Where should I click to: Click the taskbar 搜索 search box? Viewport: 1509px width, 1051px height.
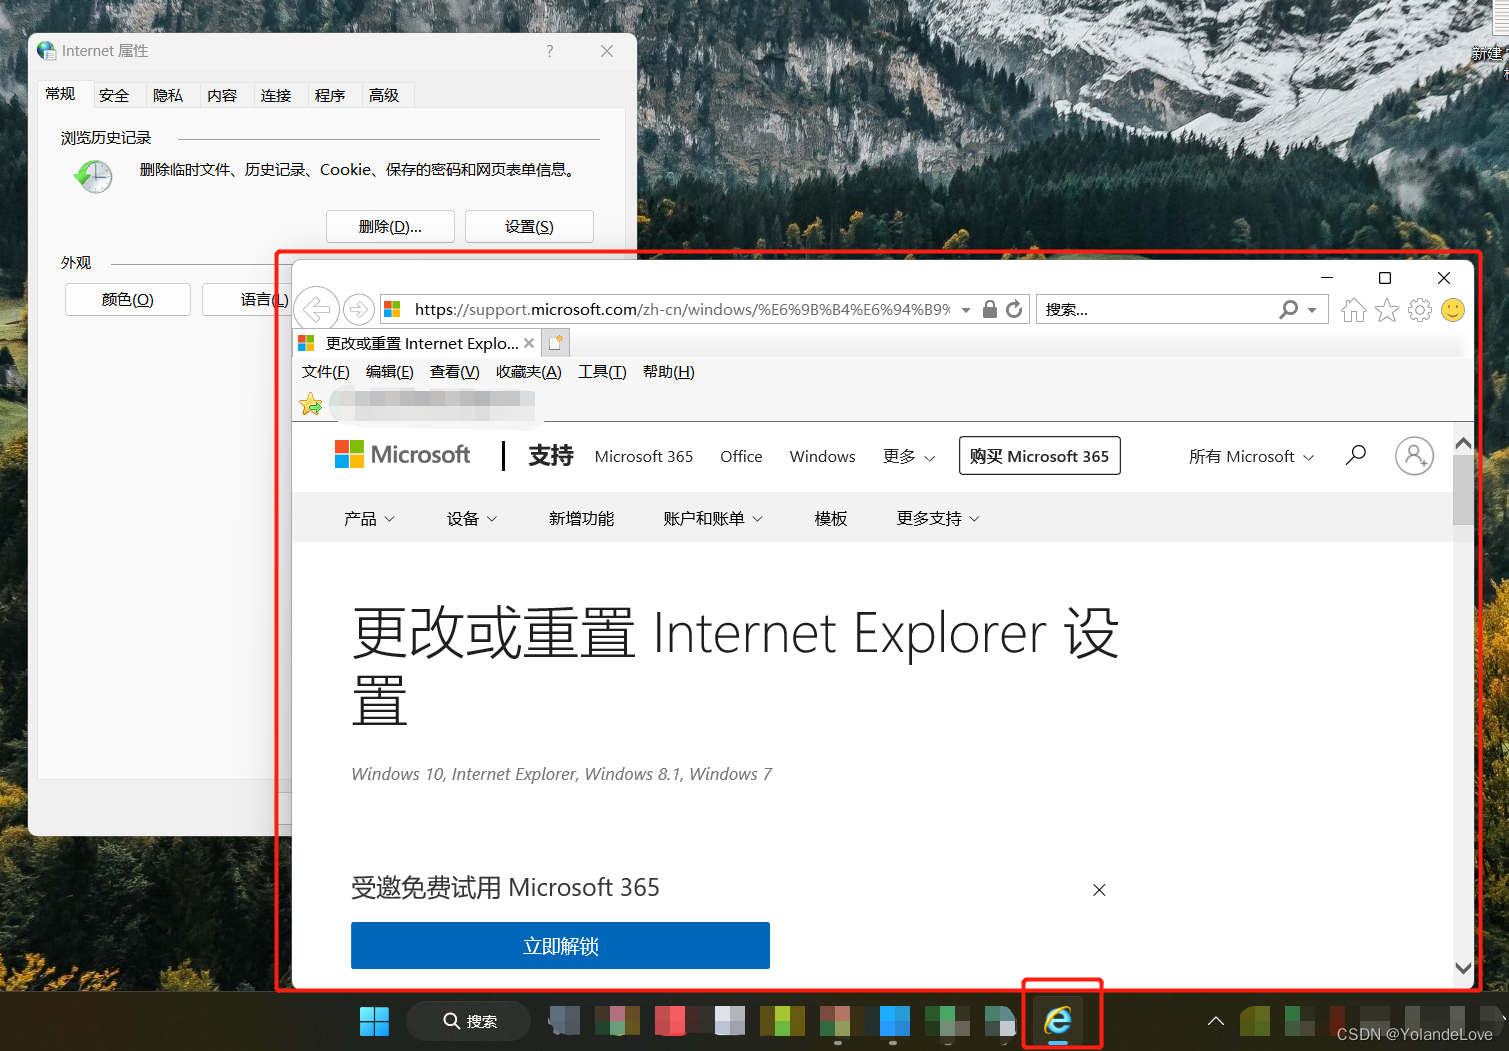point(469,1021)
